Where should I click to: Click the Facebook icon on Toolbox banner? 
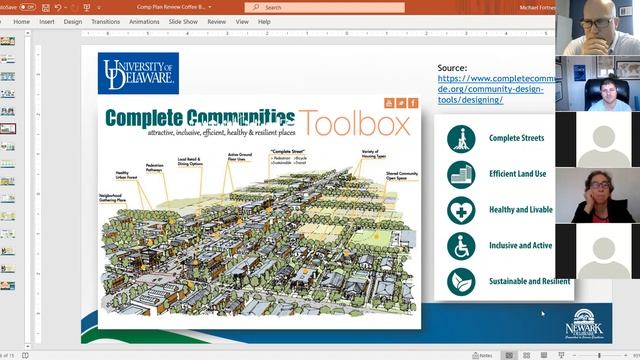tap(413, 103)
